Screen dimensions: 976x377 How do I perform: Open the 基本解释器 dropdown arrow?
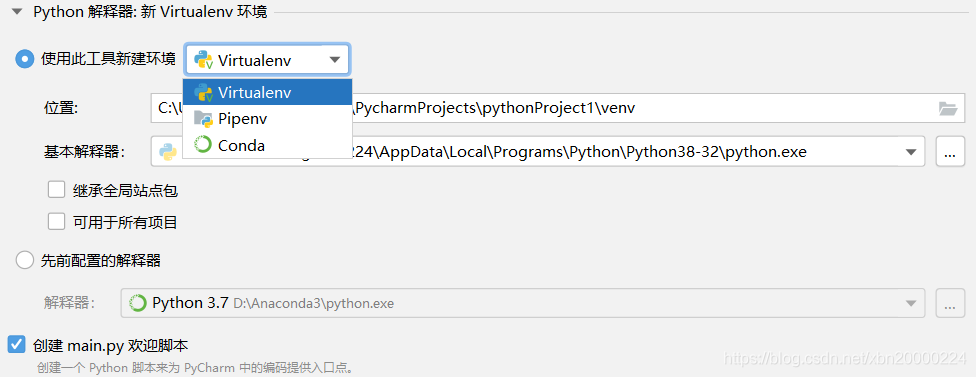pos(911,152)
